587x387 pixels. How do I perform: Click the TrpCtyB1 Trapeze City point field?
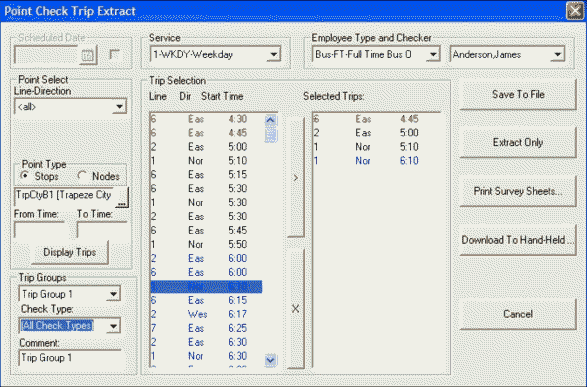[x=65, y=196]
